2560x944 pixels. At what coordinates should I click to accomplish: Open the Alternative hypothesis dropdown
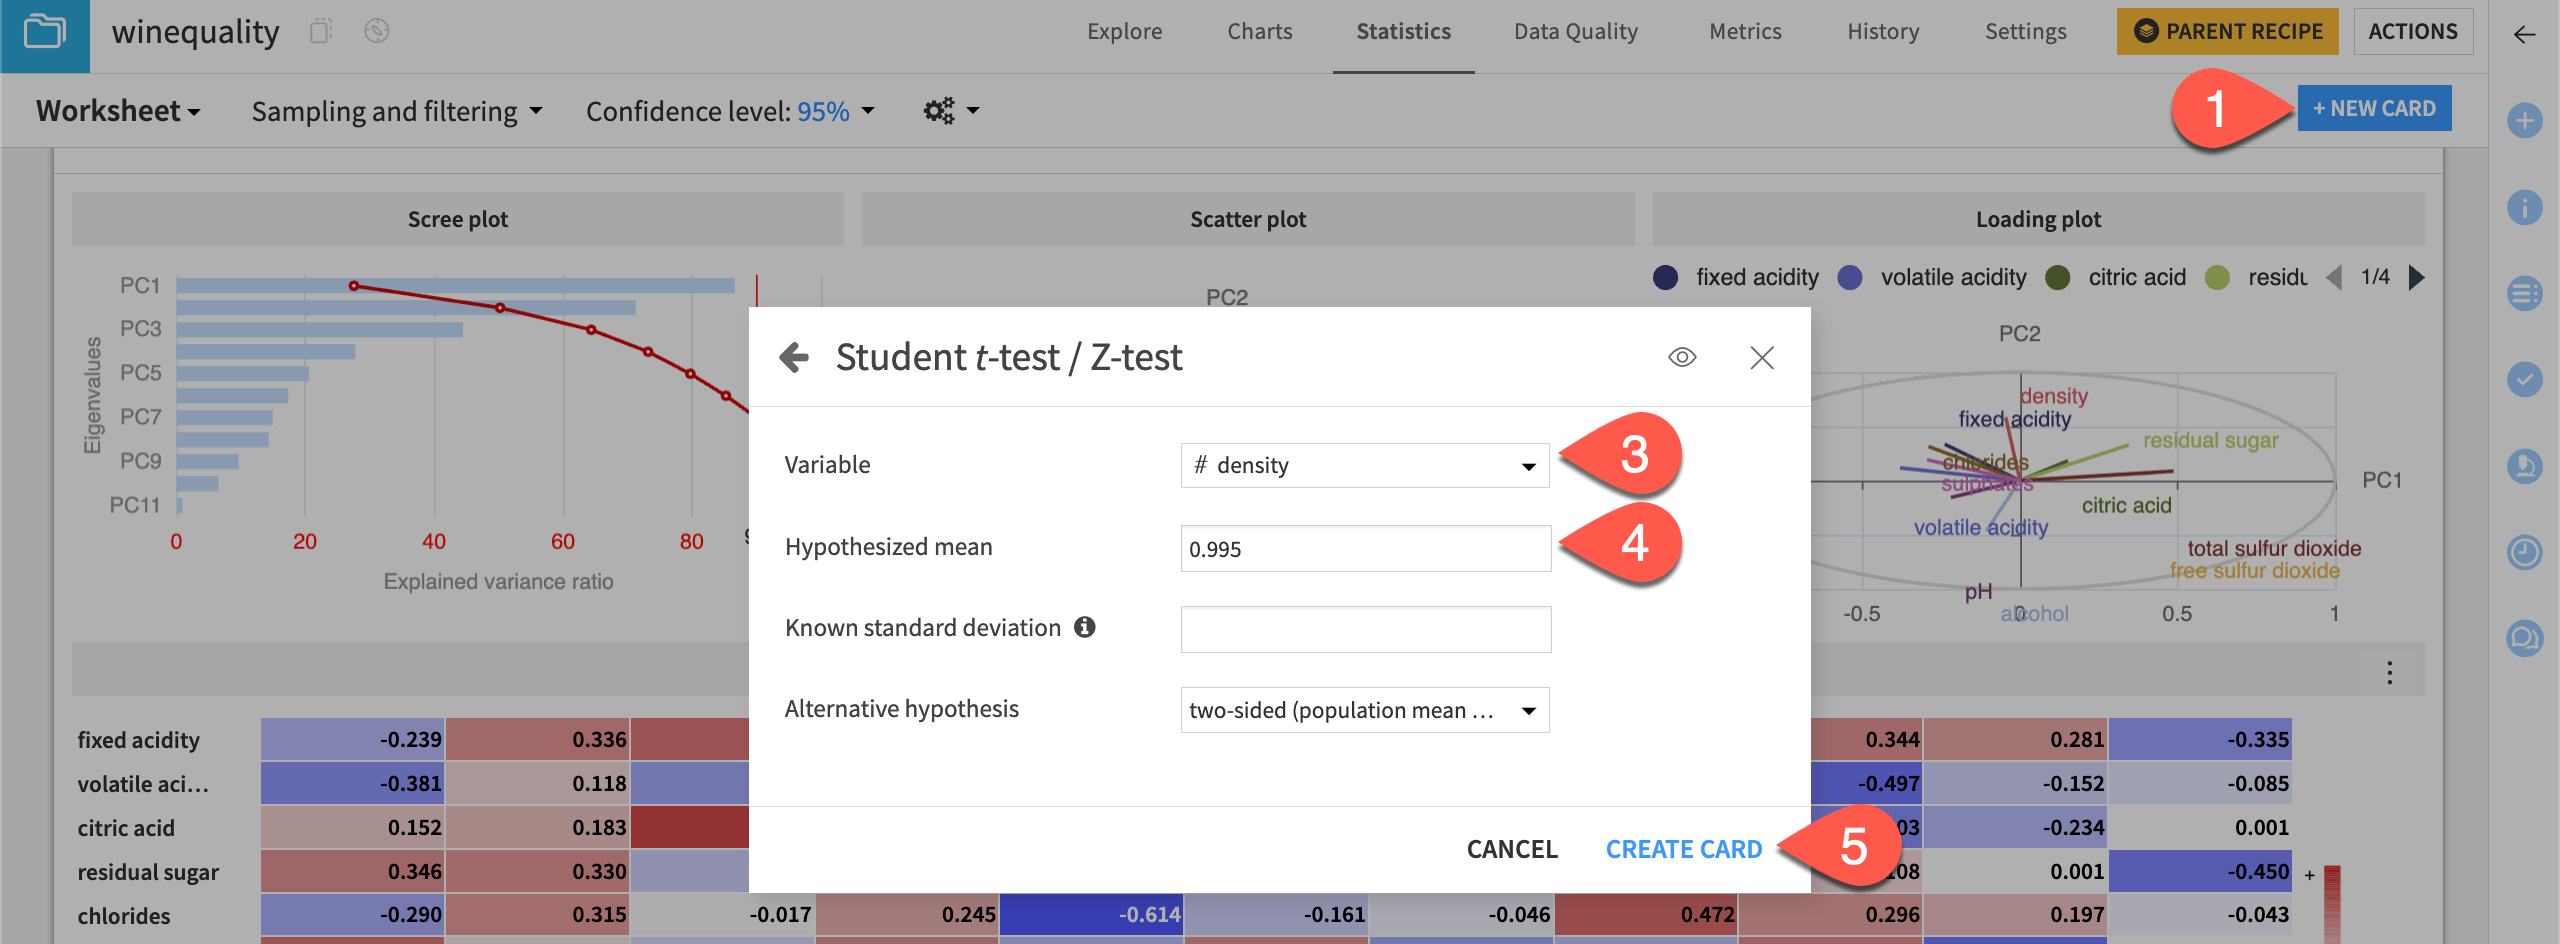(1364, 710)
